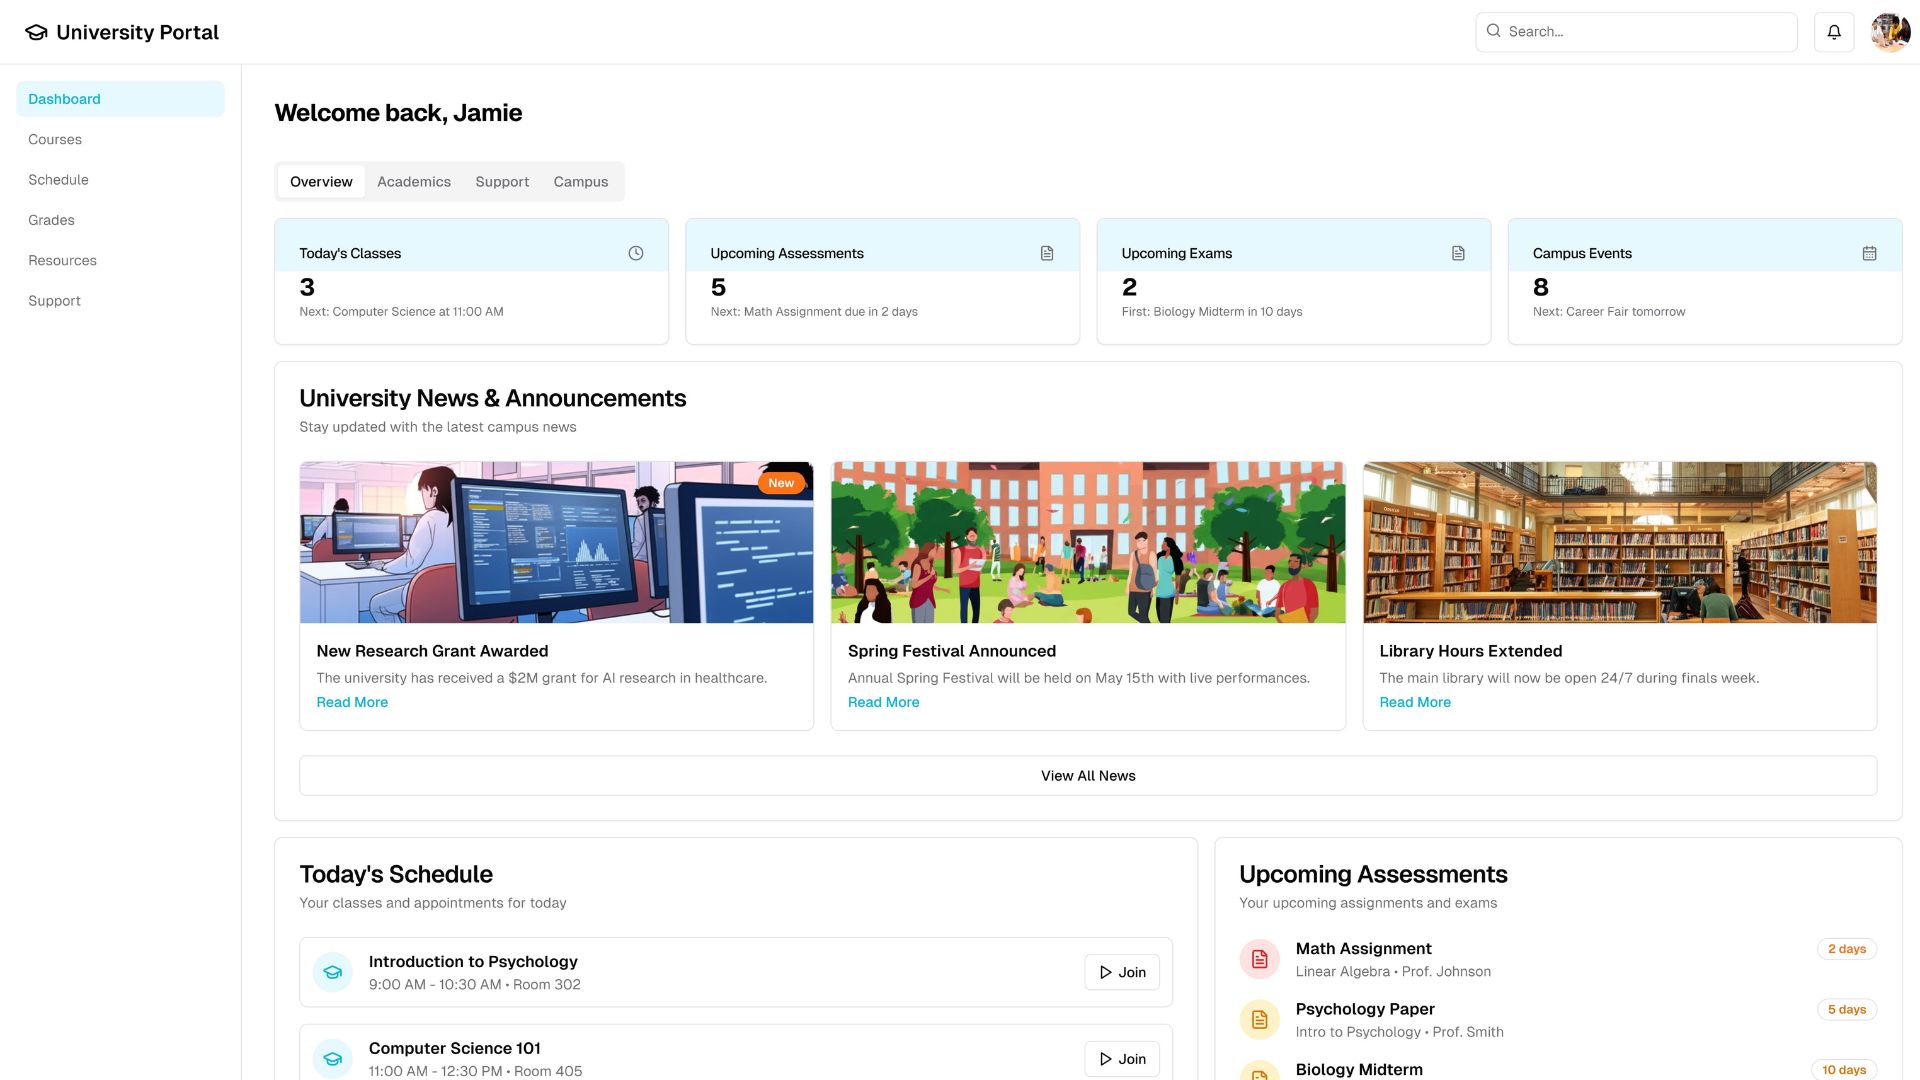Click the 'Library Hours Extended' headline
This screenshot has height=1080, width=1920.
pyautogui.click(x=1471, y=651)
